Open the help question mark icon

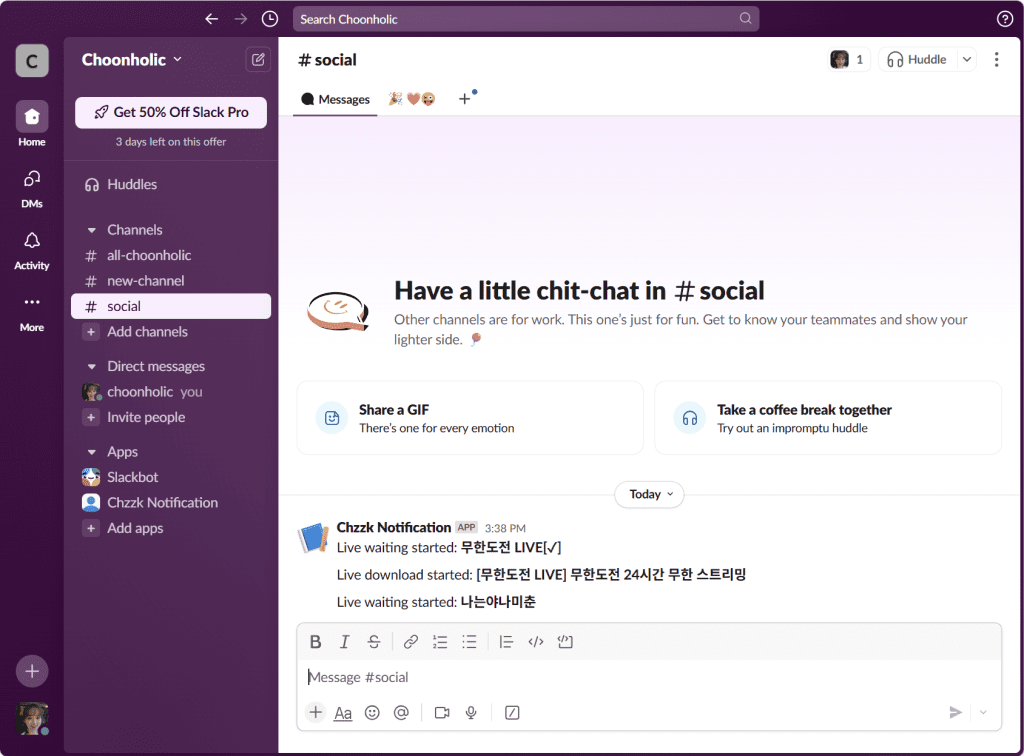(x=1004, y=19)
